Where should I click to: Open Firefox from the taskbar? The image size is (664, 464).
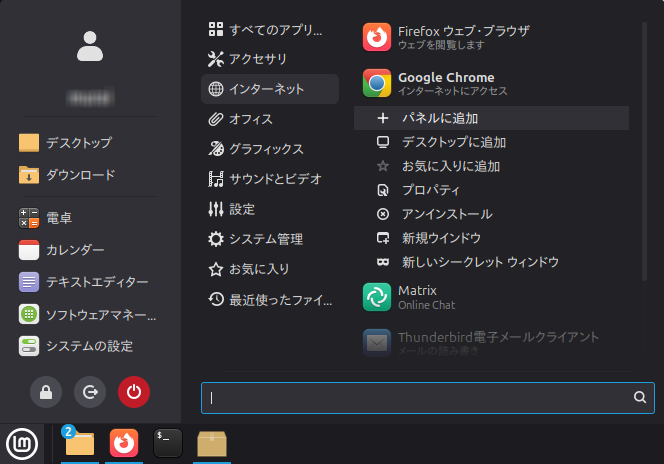click(124, 443)
